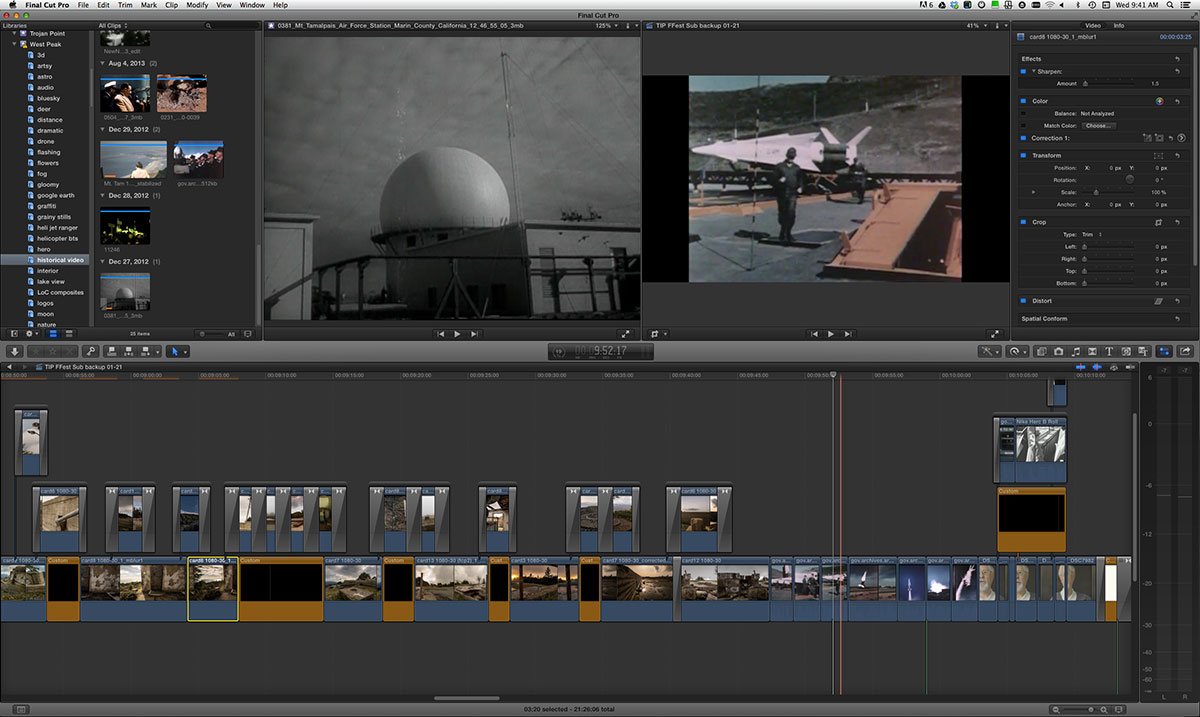This screenshot has height=717, width=1200.
Task: Click the Share button in the toolbar
Action: click(1186, 351)
